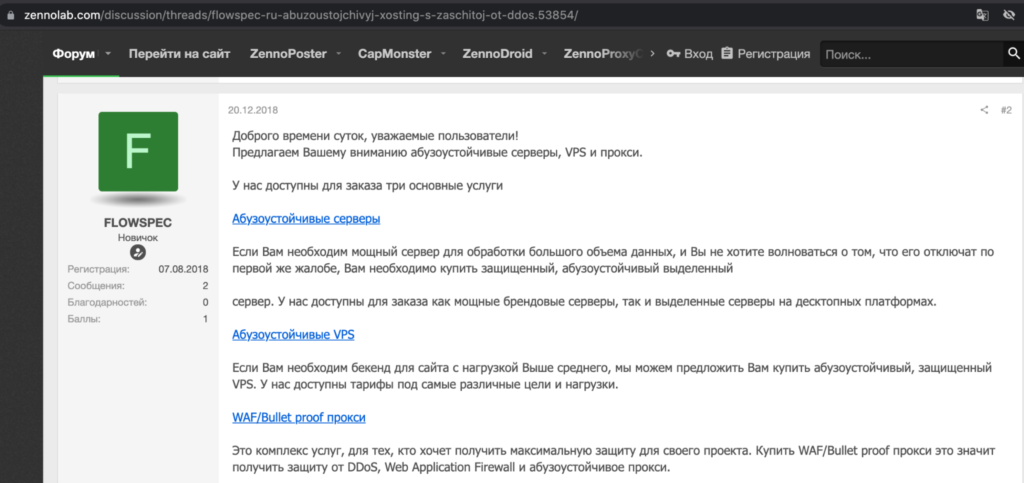Open the Абузоустойчивые VPS link
This screenshot has height=483, width=1024.
293,335
